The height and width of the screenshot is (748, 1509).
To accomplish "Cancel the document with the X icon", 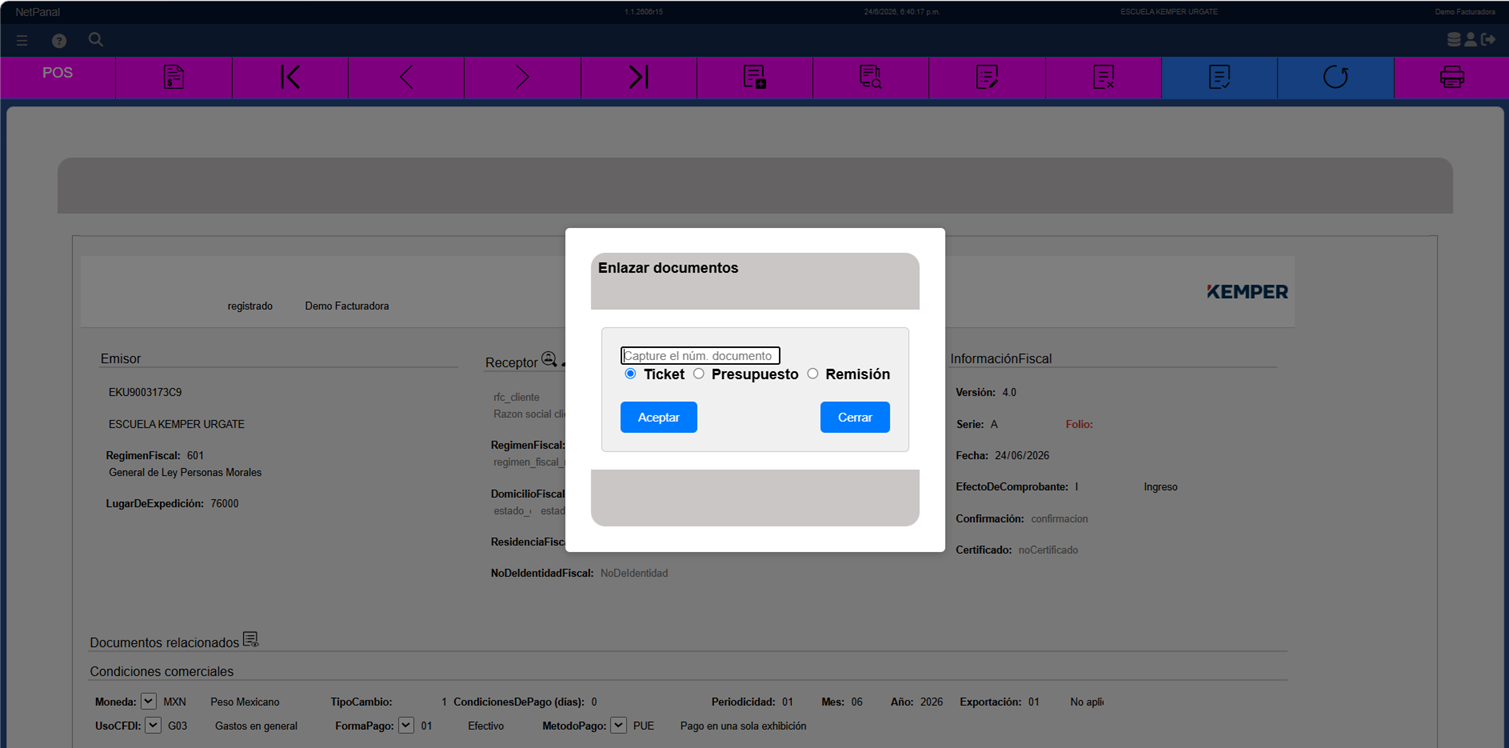I will pyautogui.click(x=1103, y=77).
